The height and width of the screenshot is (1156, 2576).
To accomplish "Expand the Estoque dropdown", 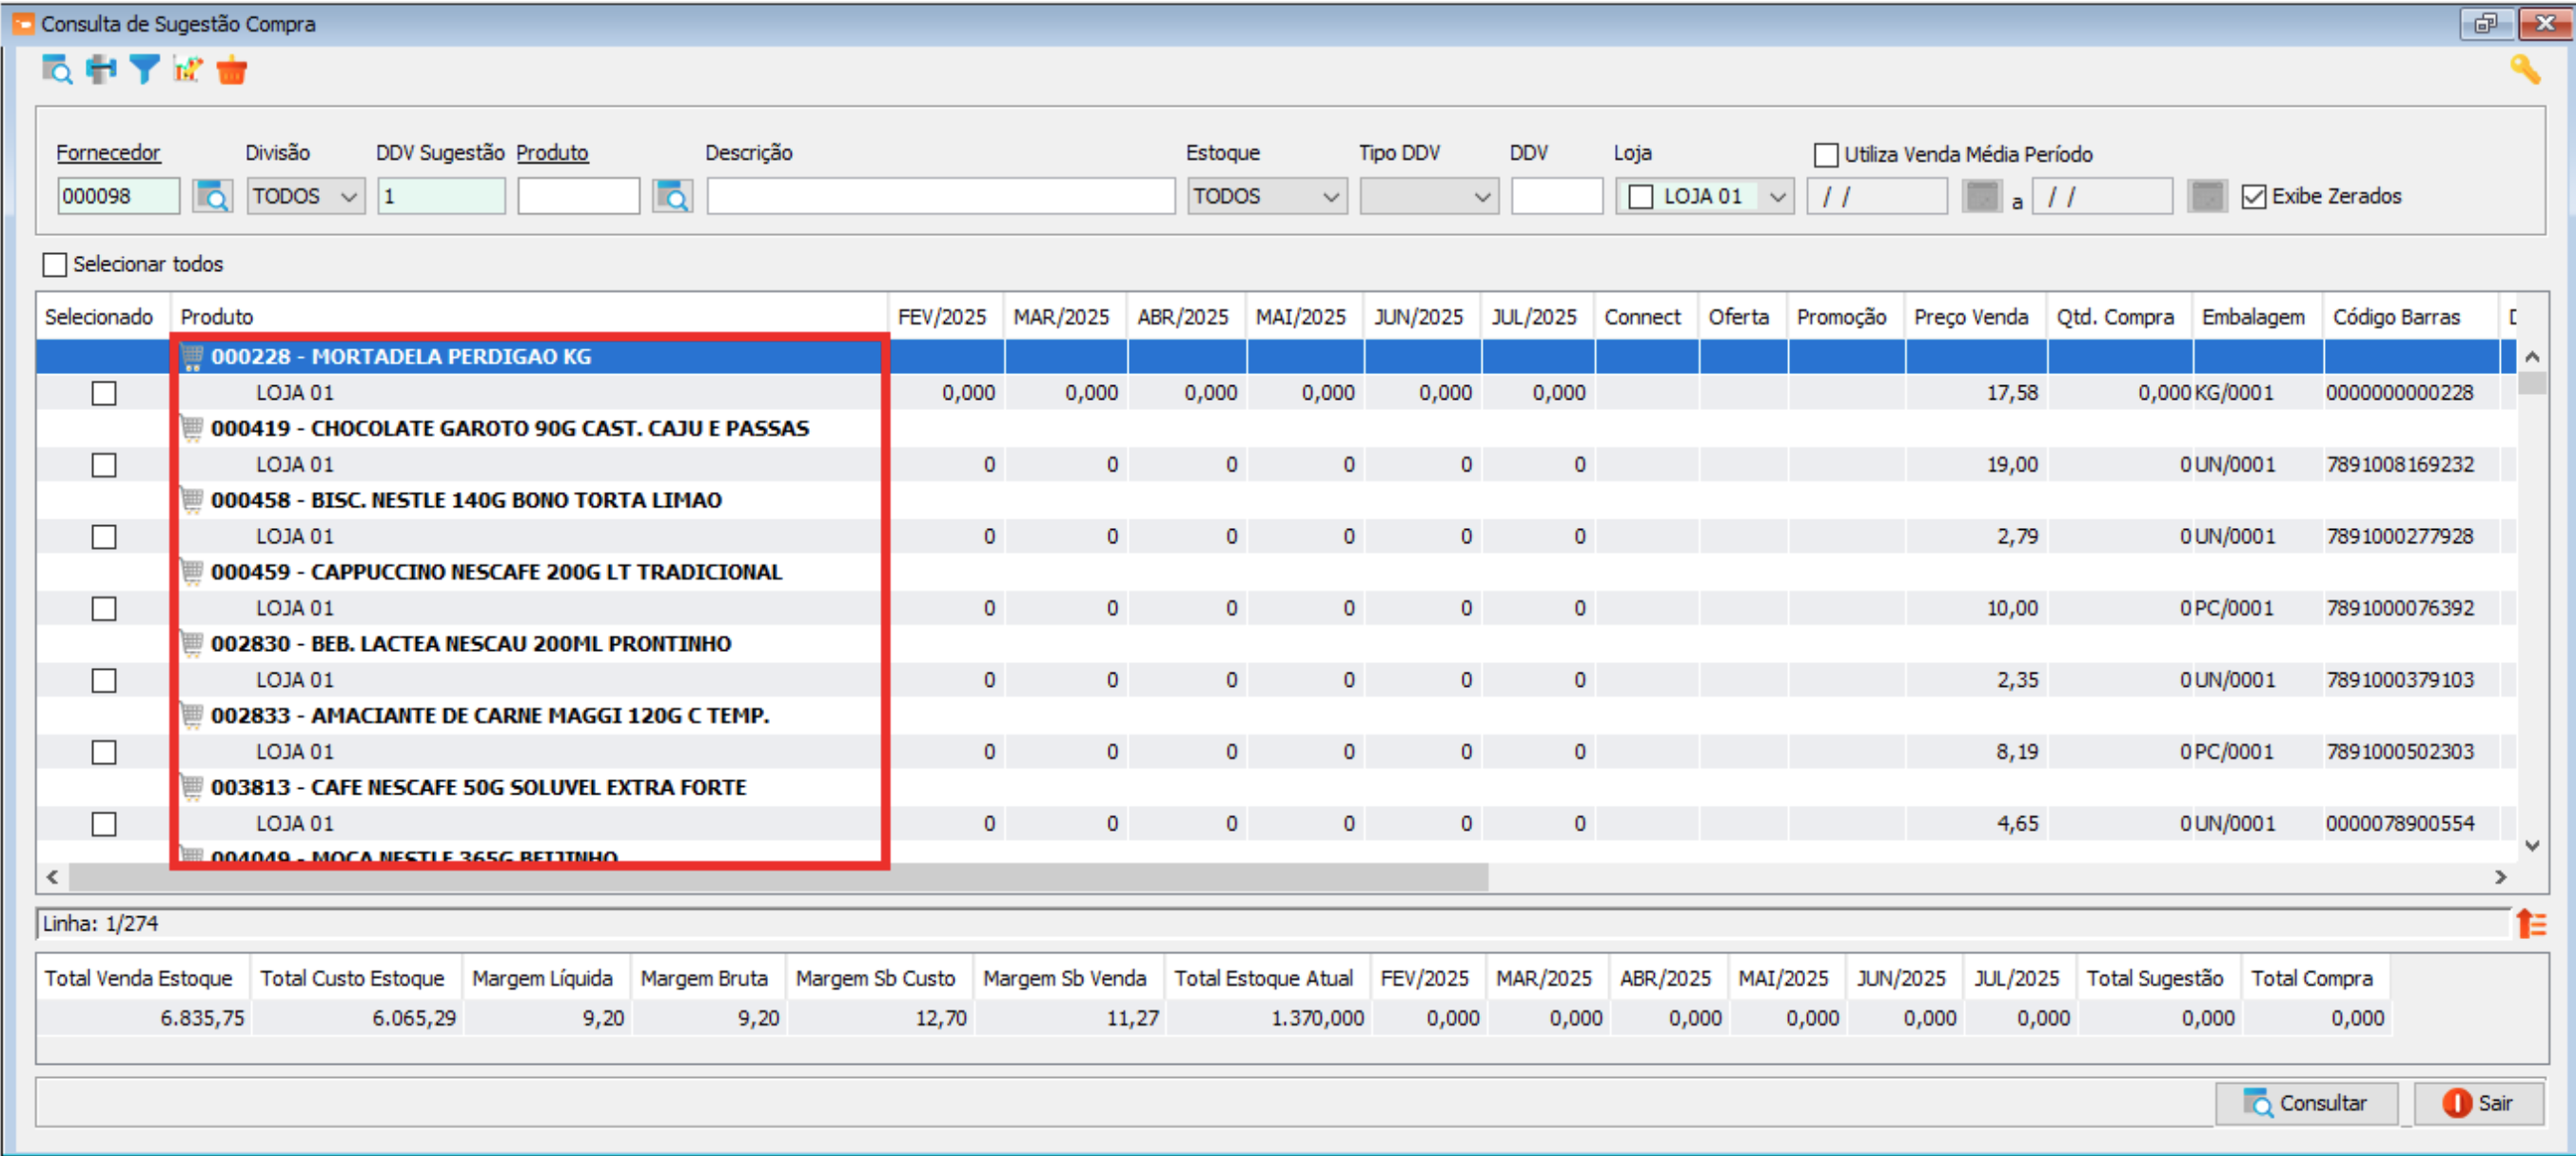I will click(x=1266, y=196).
